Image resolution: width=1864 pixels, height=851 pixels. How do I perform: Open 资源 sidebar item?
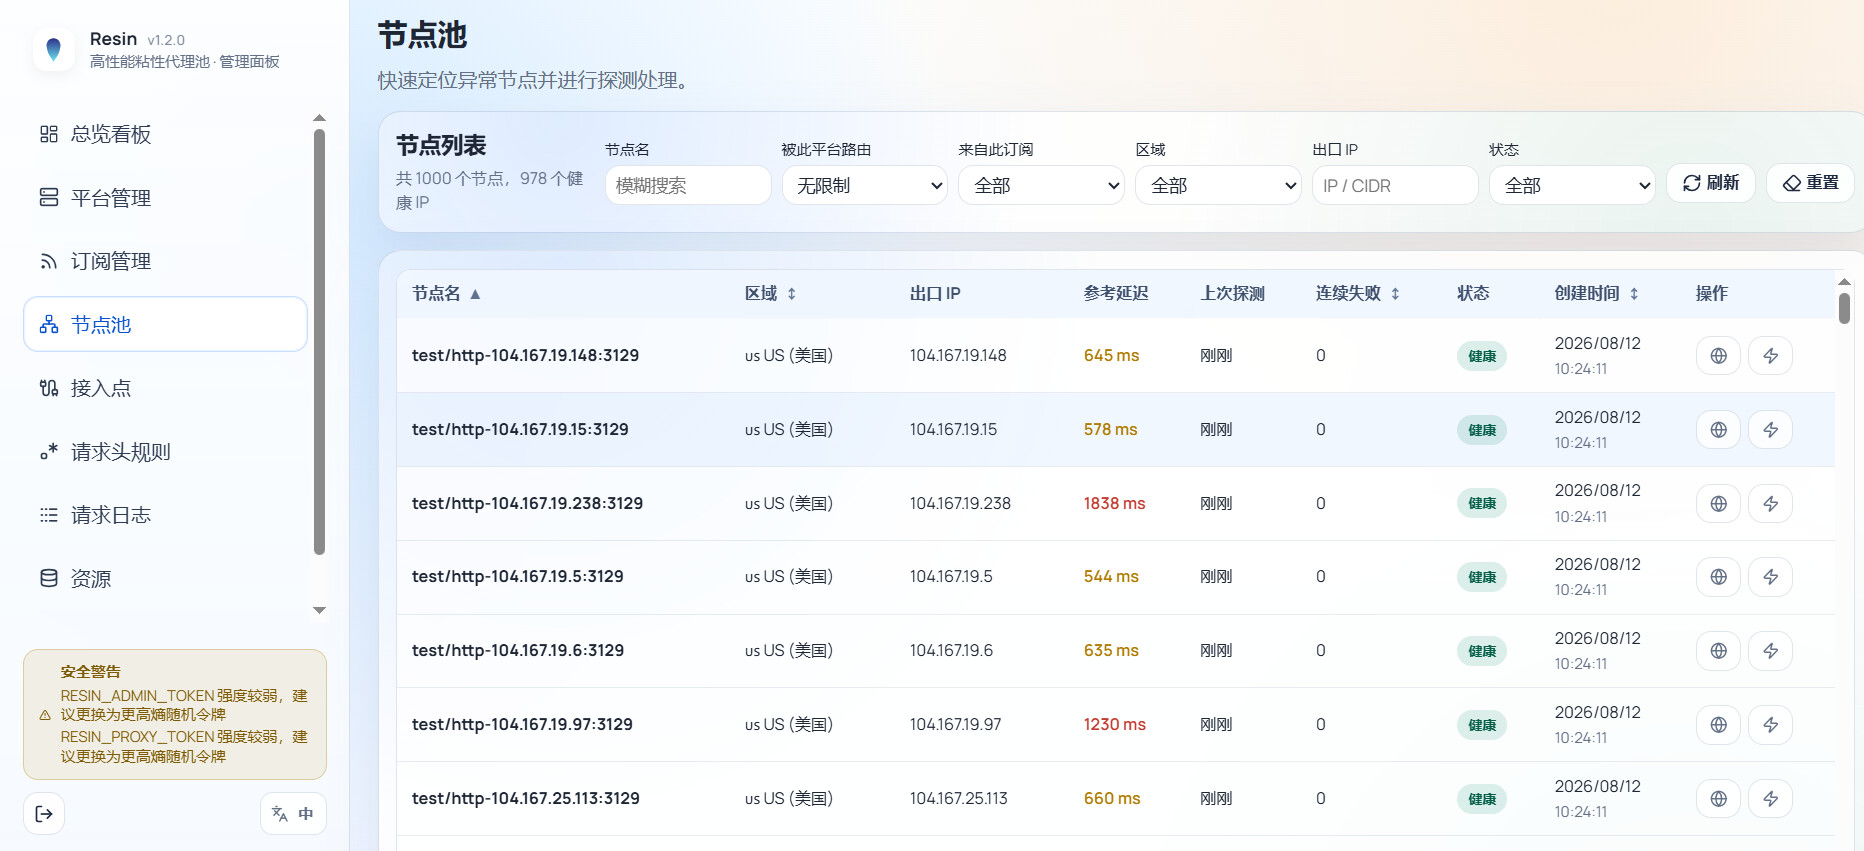coord(165,578)
